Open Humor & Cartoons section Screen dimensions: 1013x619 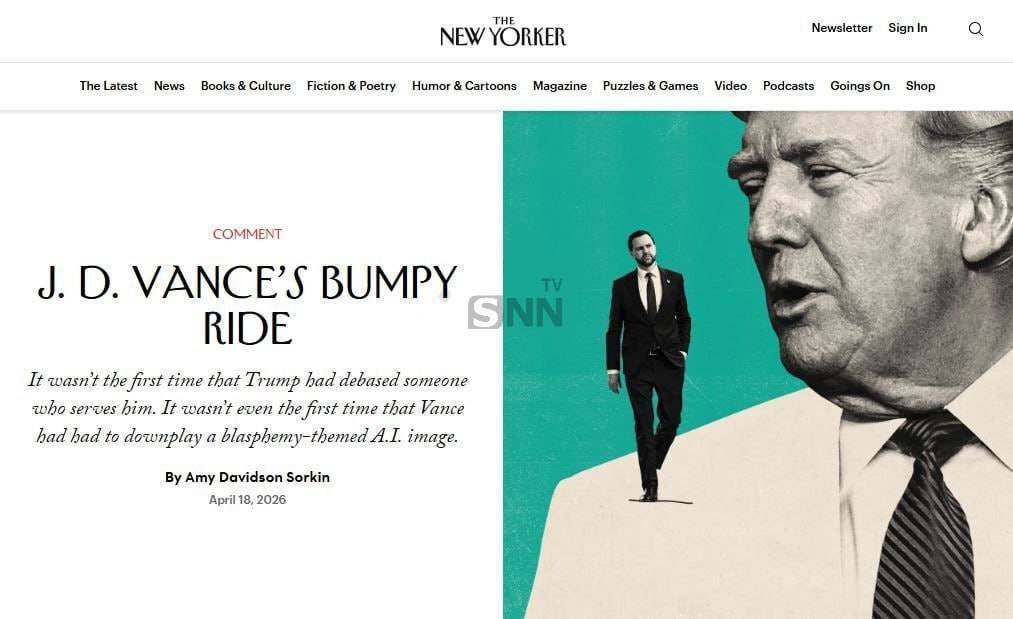point(465,86)
